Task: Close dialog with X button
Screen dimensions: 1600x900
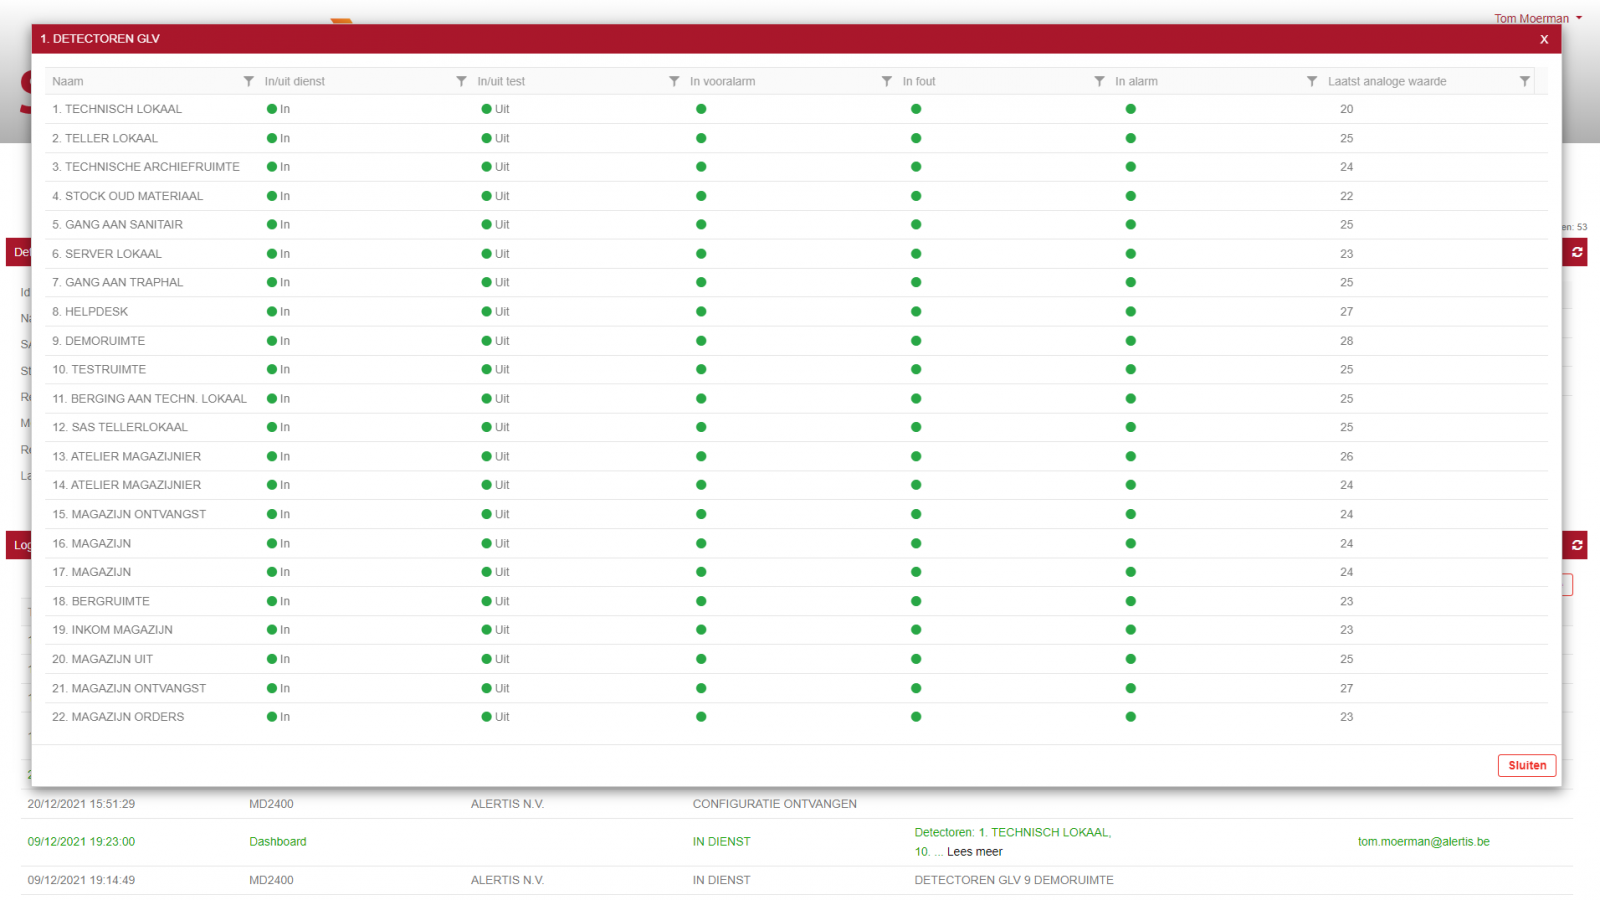Action: 1544,39
